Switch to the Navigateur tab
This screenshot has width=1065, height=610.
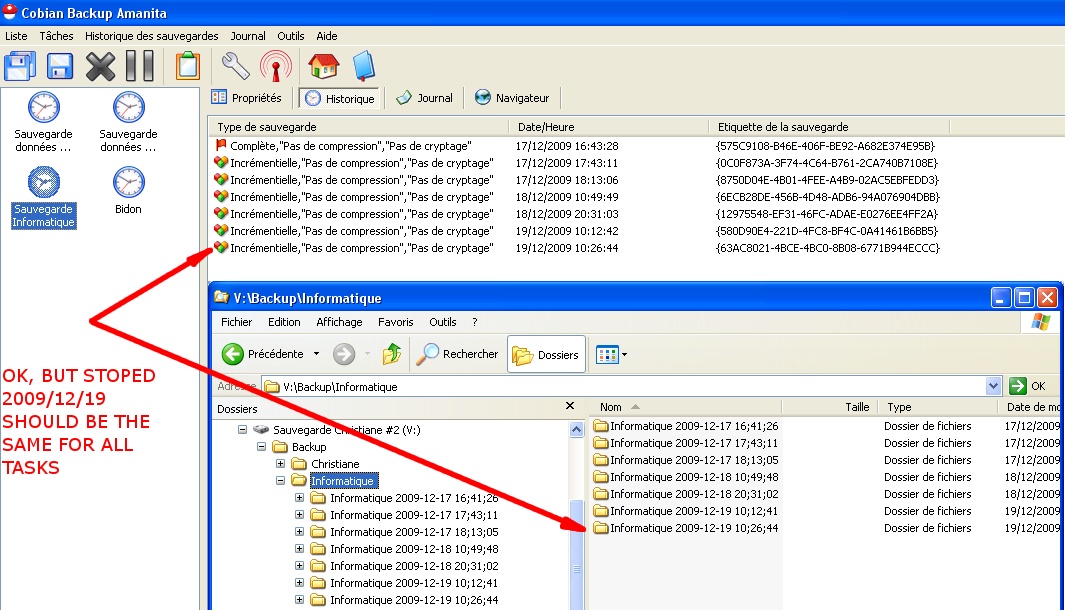(511, 98)
